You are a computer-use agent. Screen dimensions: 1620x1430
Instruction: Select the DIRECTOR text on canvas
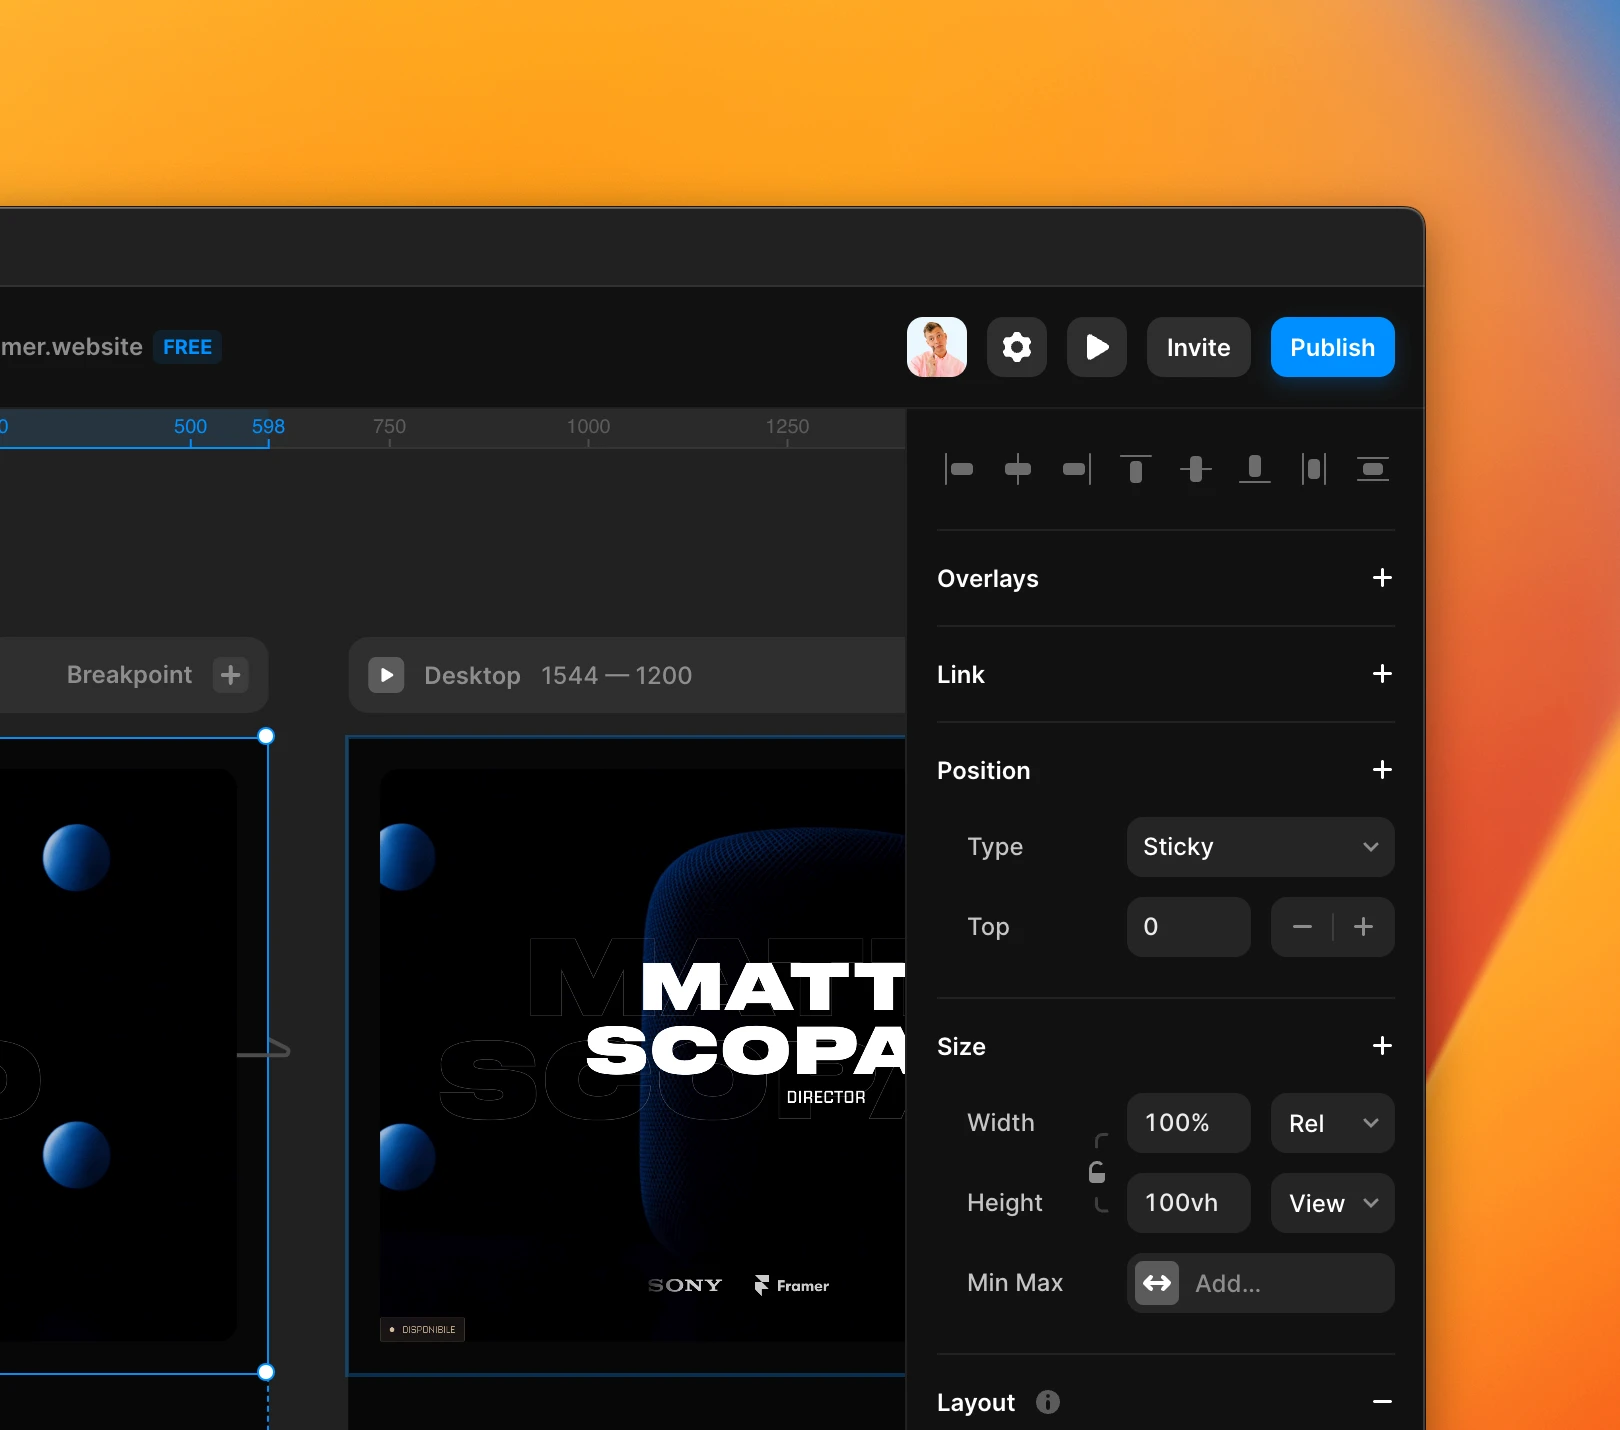click(x=826, y=1097)
